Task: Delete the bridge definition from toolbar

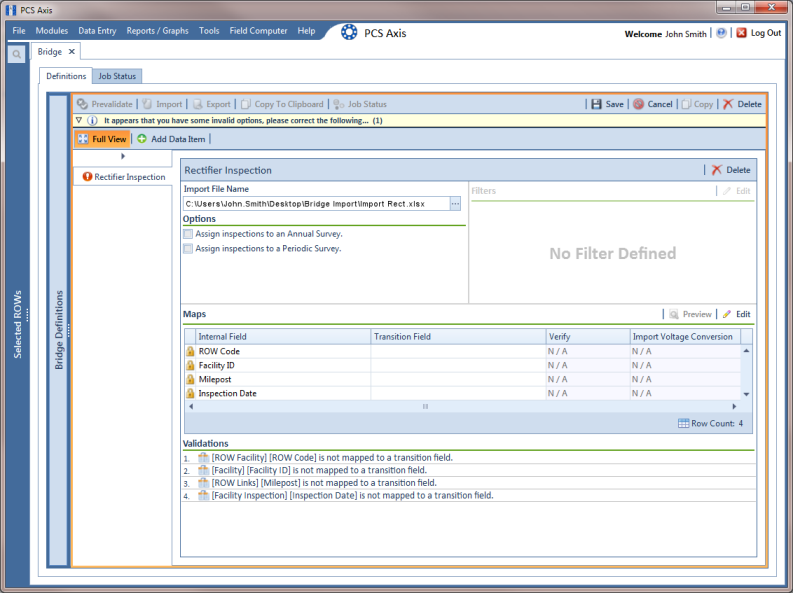Action: (742, 104)
